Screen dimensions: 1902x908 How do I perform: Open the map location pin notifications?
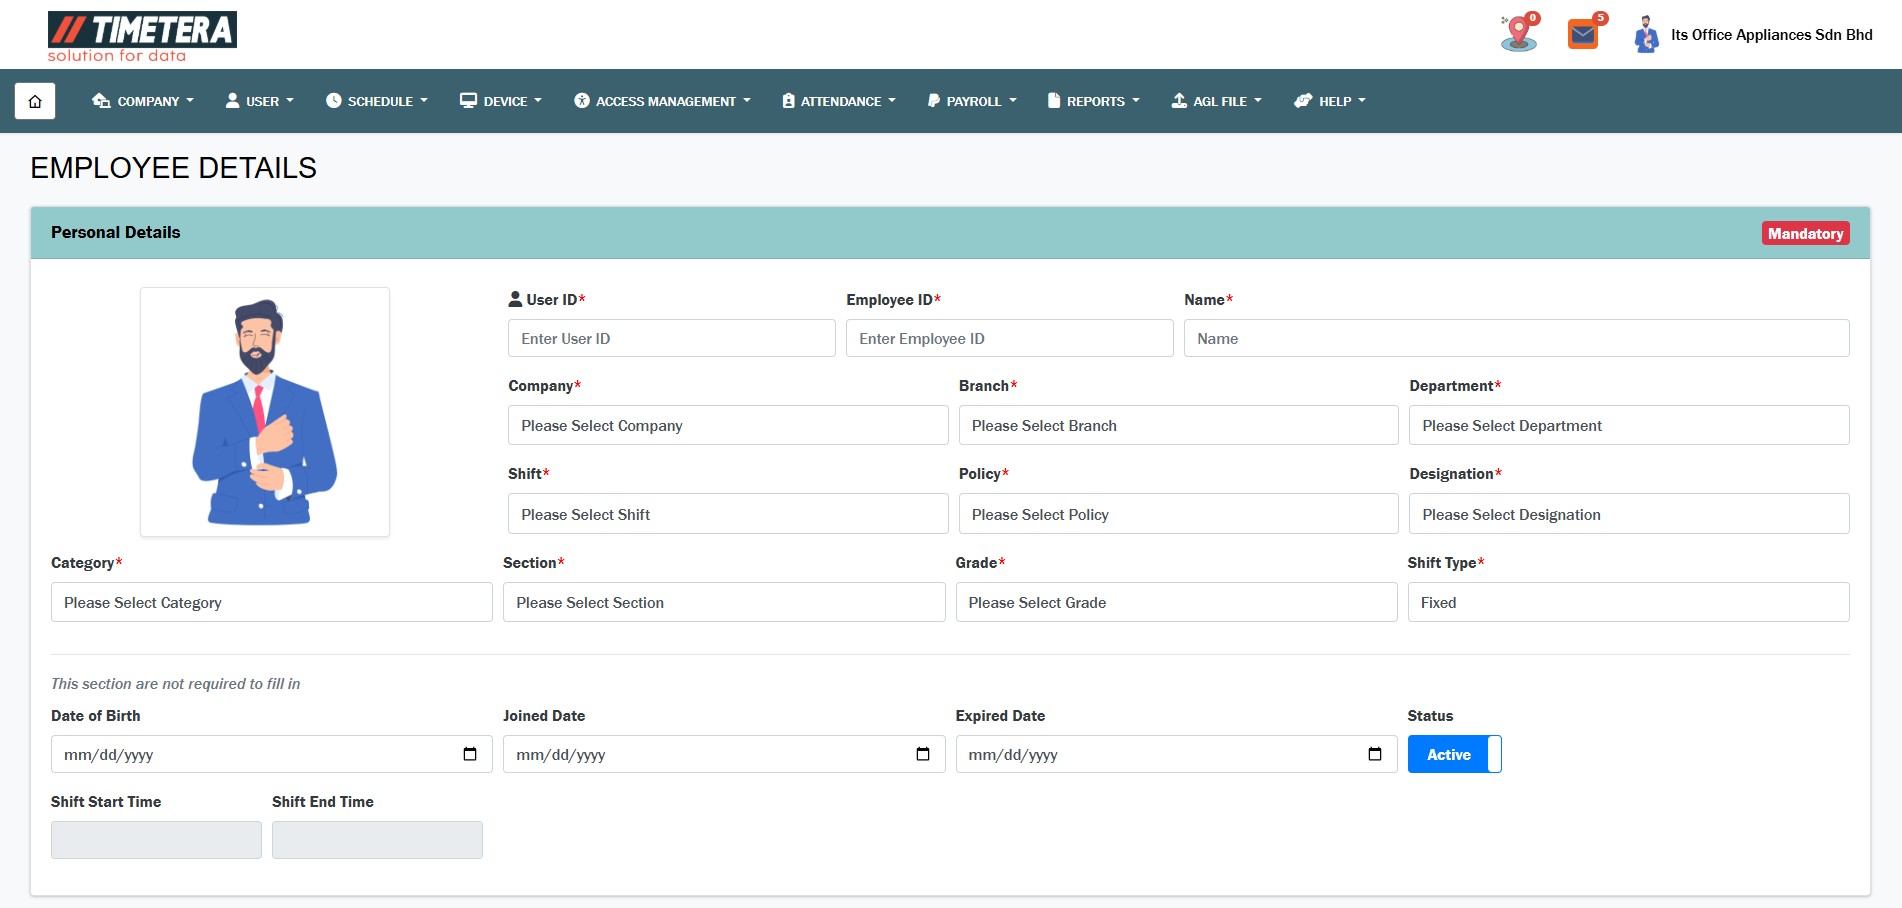(x=1518, y=34)
